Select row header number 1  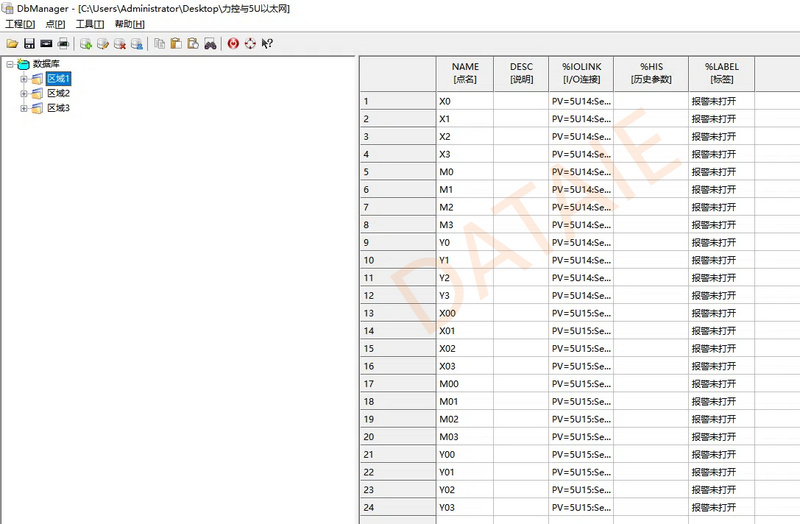click(x=398, y=101)
